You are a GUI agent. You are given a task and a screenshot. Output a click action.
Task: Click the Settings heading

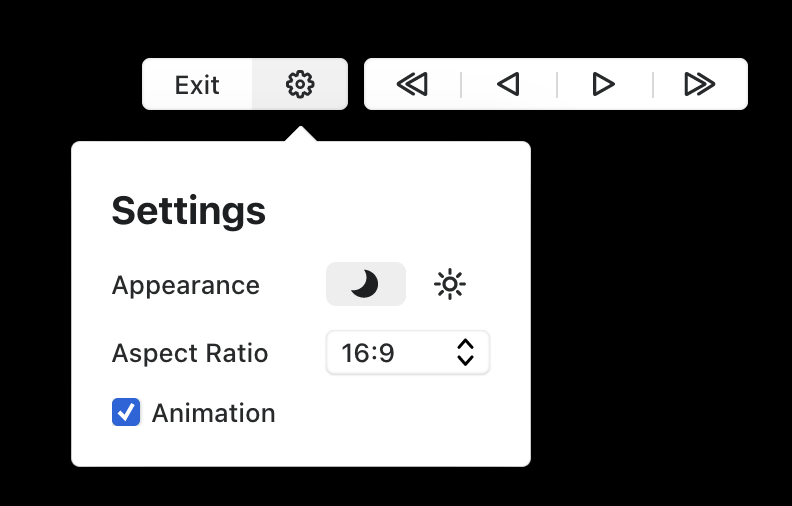pos(189,211)
